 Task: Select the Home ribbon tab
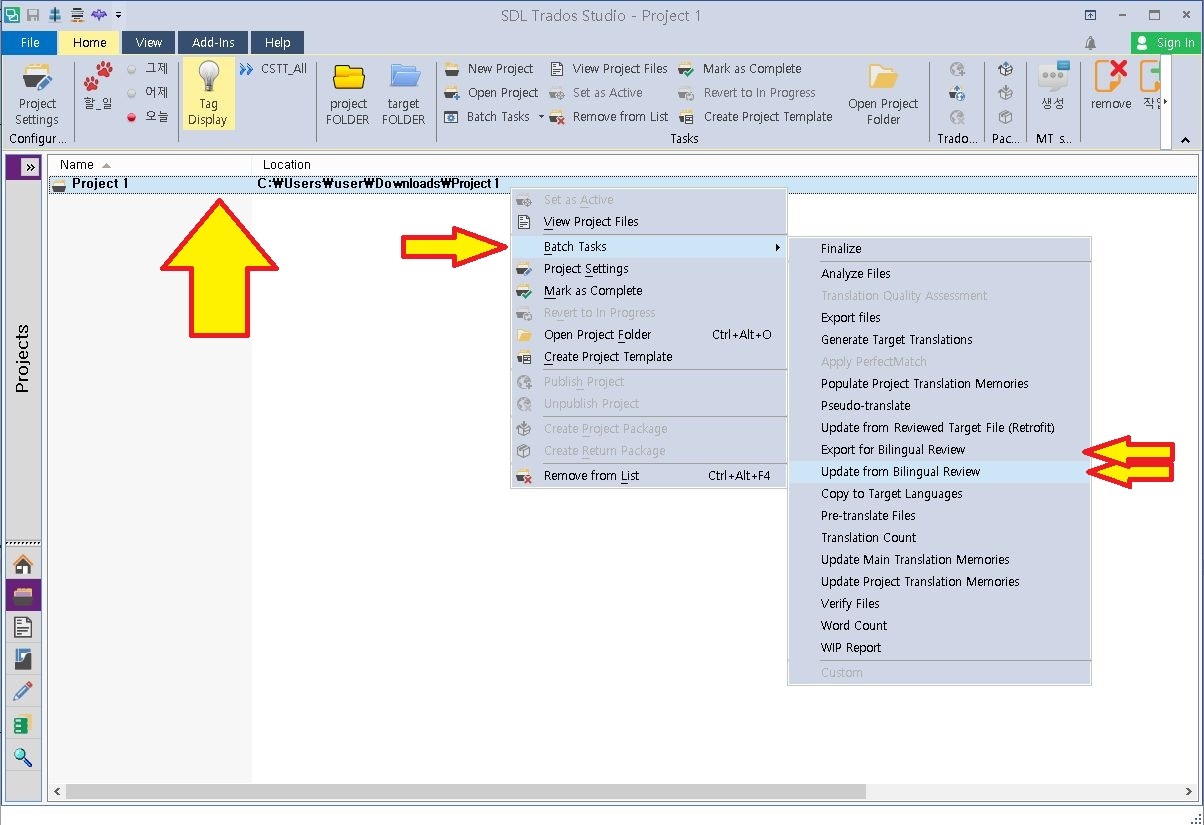pos(89,43)
